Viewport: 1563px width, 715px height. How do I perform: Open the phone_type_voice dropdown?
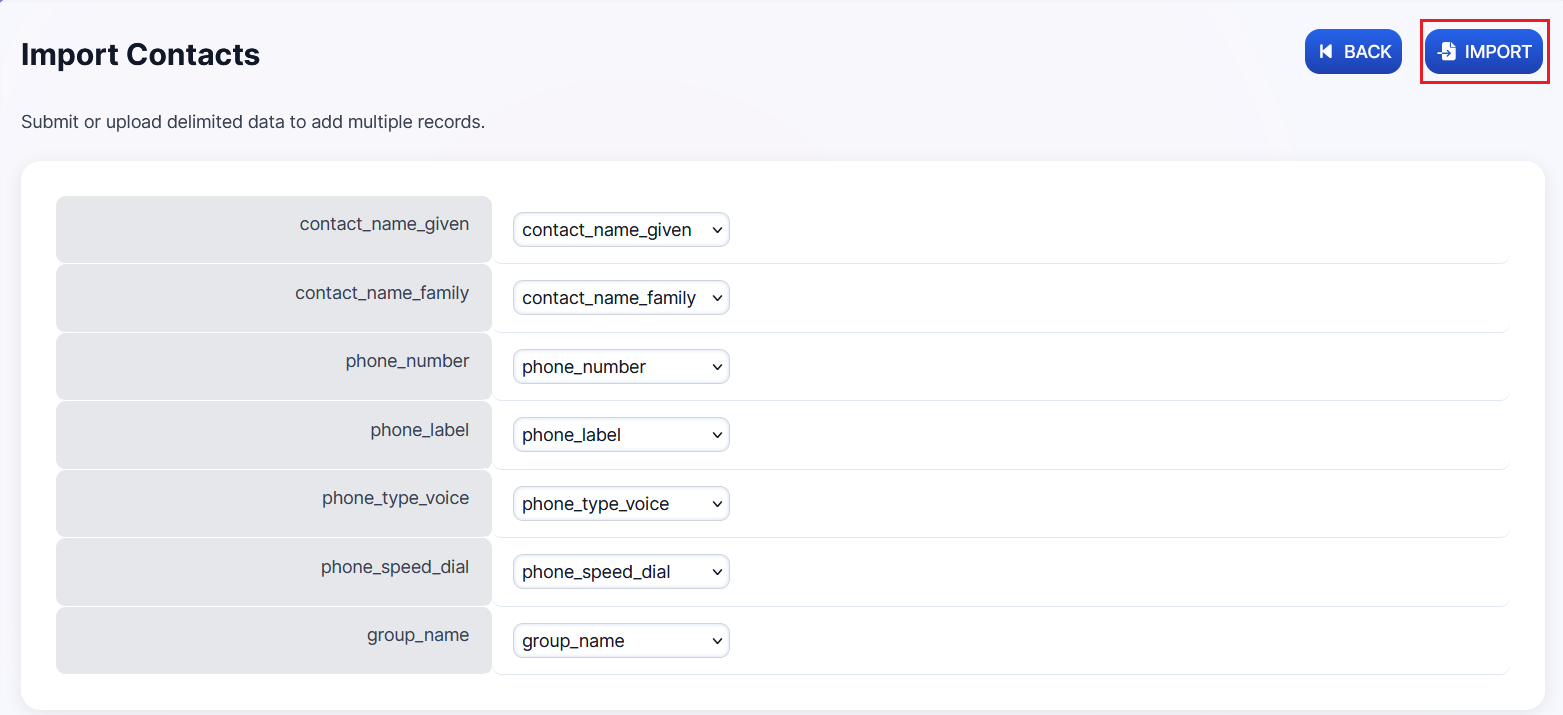[x=620, y=504]
